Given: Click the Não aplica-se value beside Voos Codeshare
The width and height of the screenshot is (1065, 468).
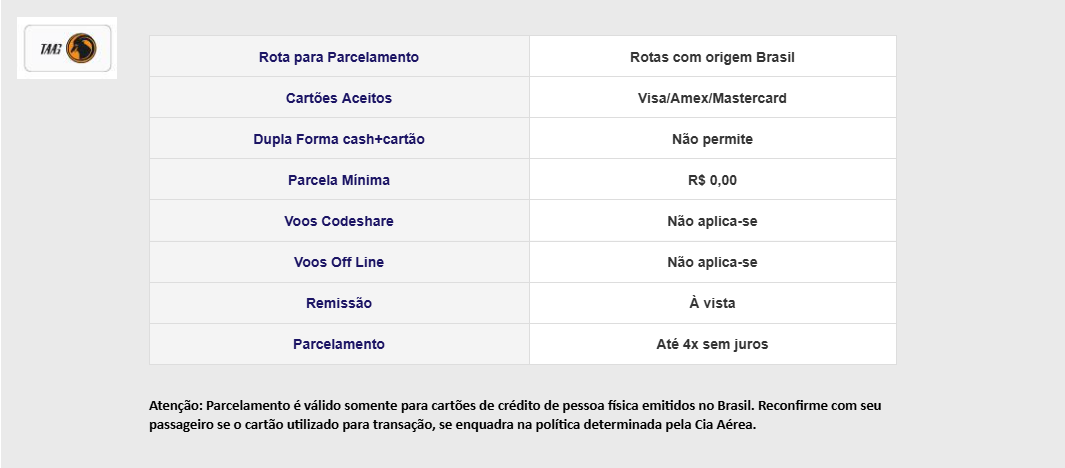Looking at the screenshot, I should 712,221.
